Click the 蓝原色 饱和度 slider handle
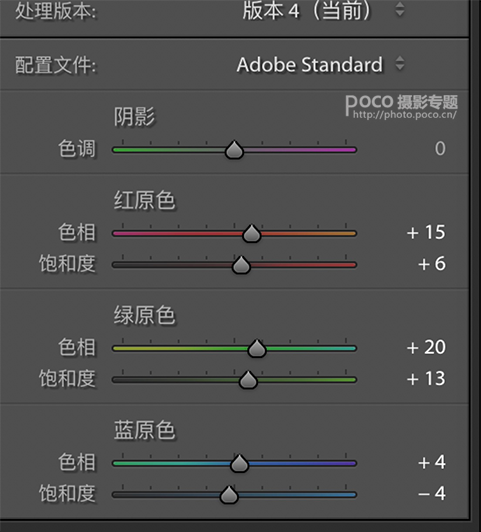Screen dimensions: 481x532 229,494
